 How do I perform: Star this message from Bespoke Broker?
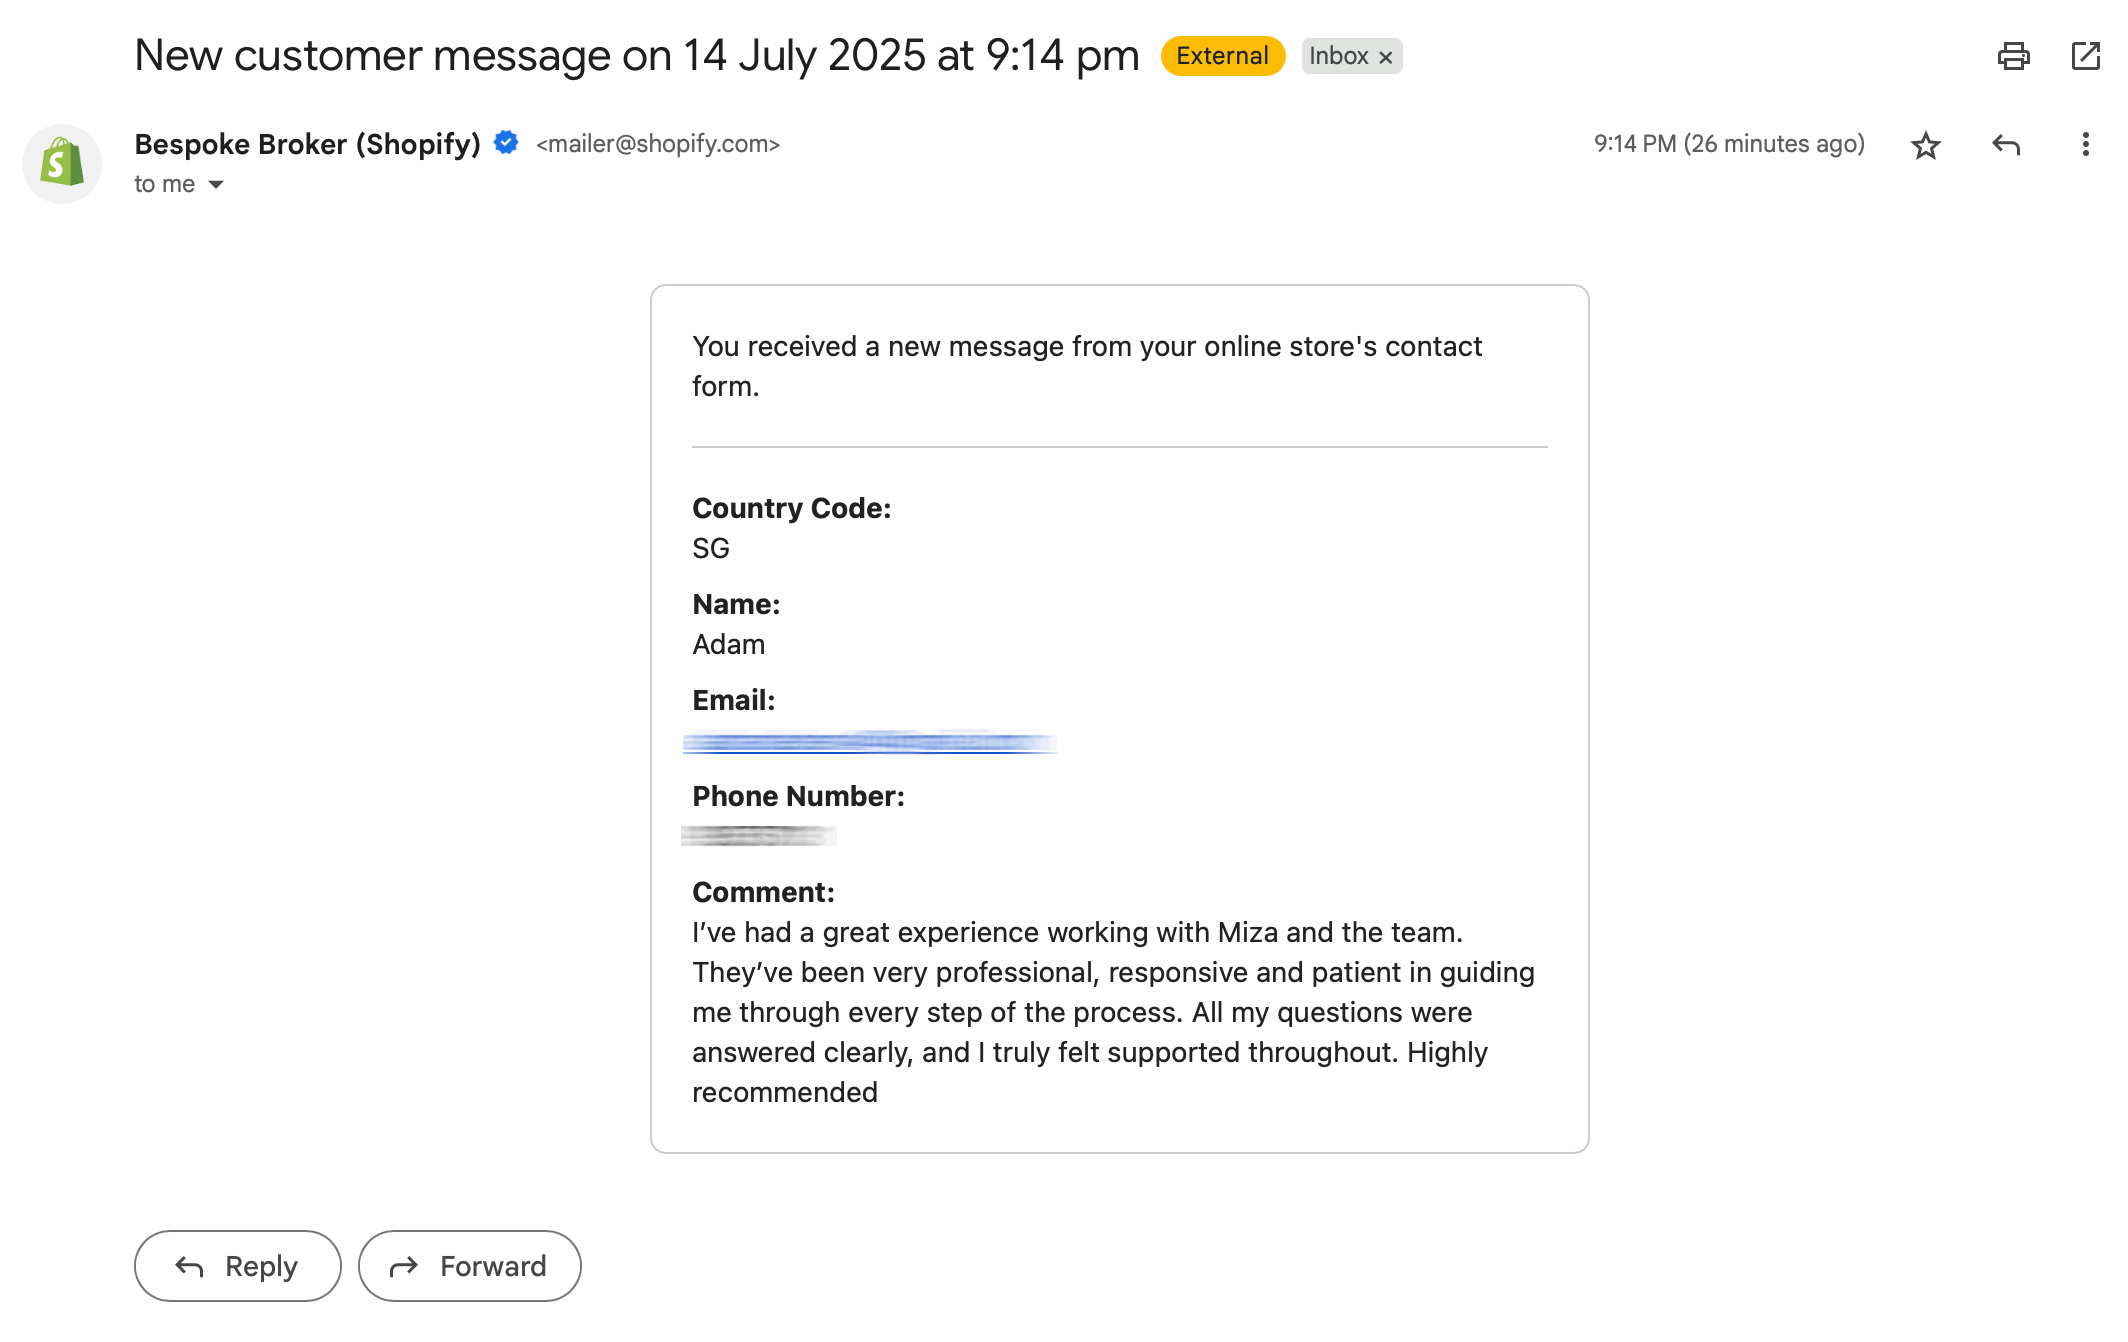coord(1925,145)
